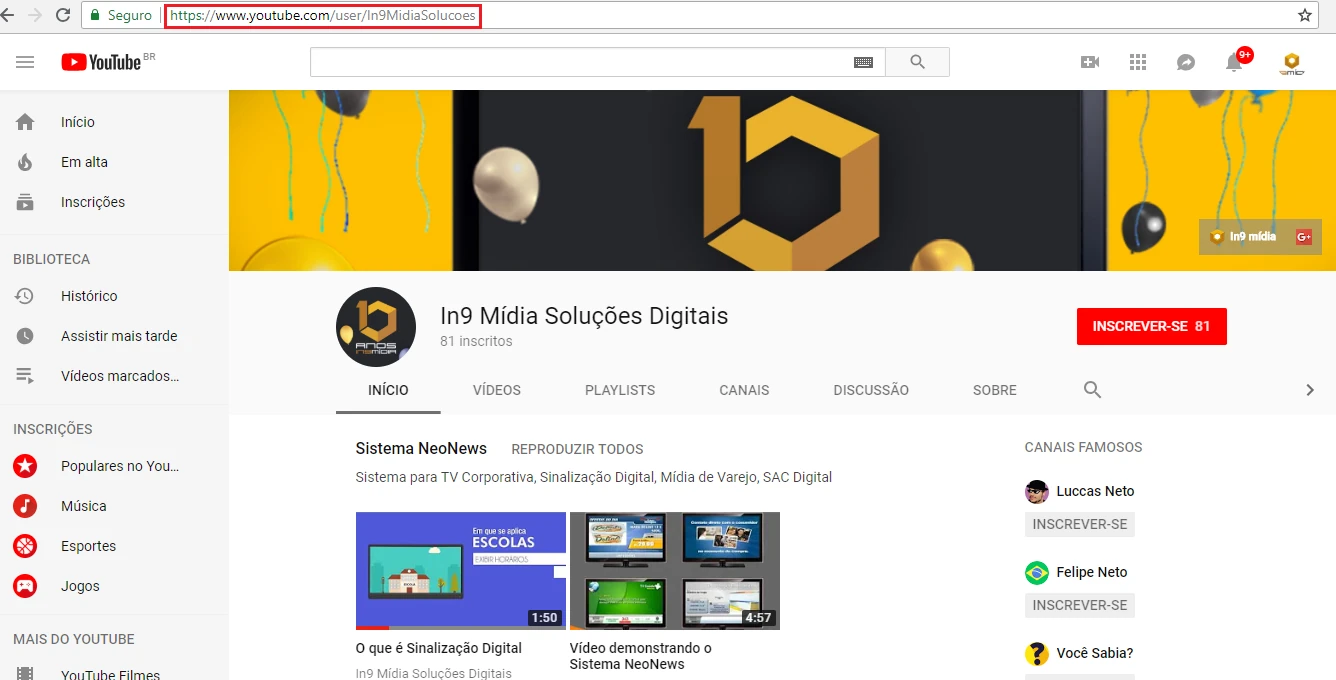This screenshot has height=680, width=1336.
Task: Click the Vídeos marcados playlist icon
Action: (x=25, y=376)
